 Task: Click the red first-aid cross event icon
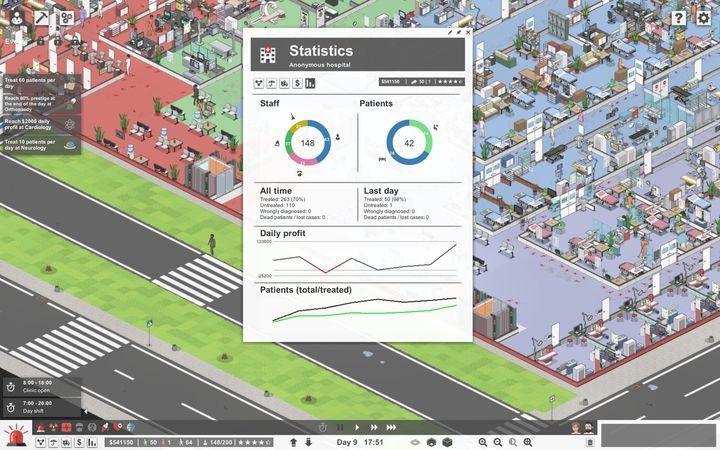tap(67, 428)
